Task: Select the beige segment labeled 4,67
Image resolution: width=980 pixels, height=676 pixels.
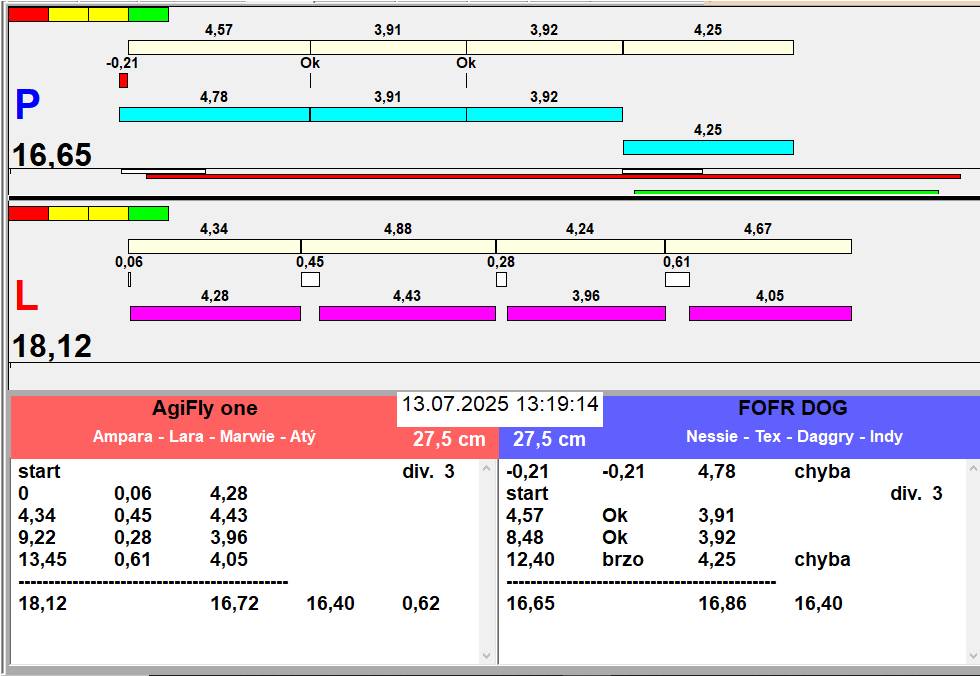Action: tap(758, 246)
